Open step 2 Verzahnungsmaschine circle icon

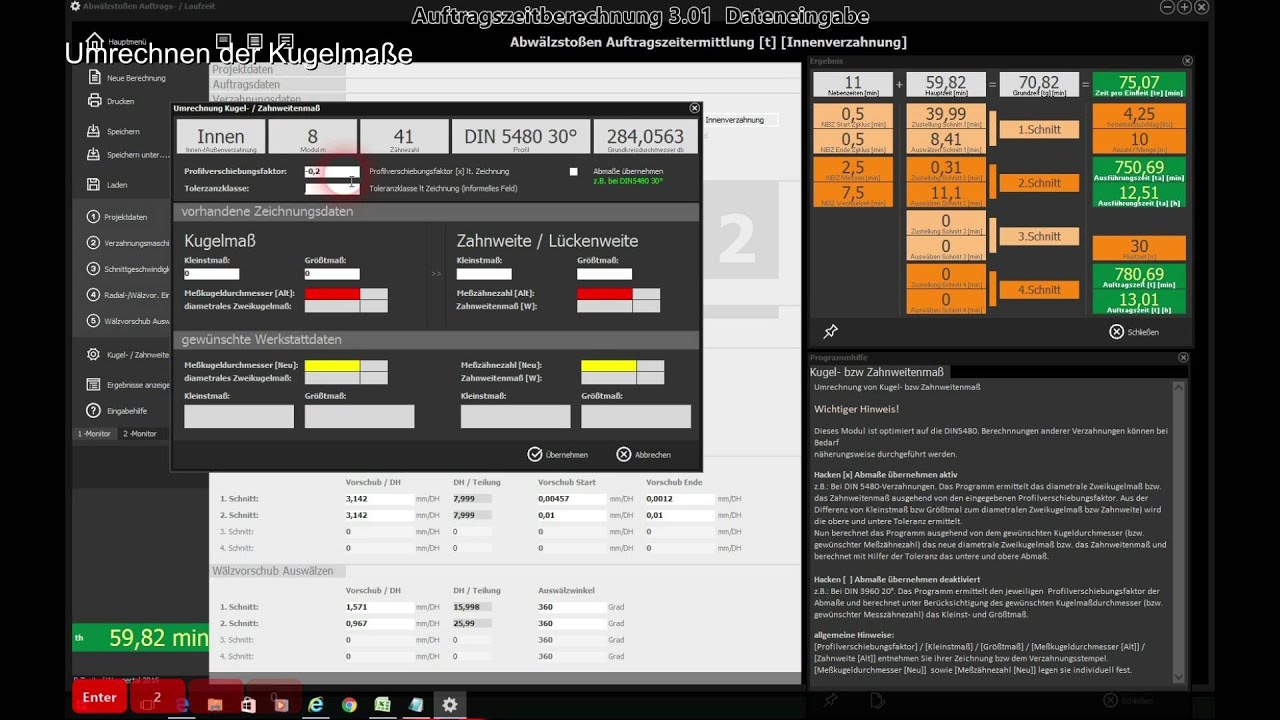tap(94, 243)
